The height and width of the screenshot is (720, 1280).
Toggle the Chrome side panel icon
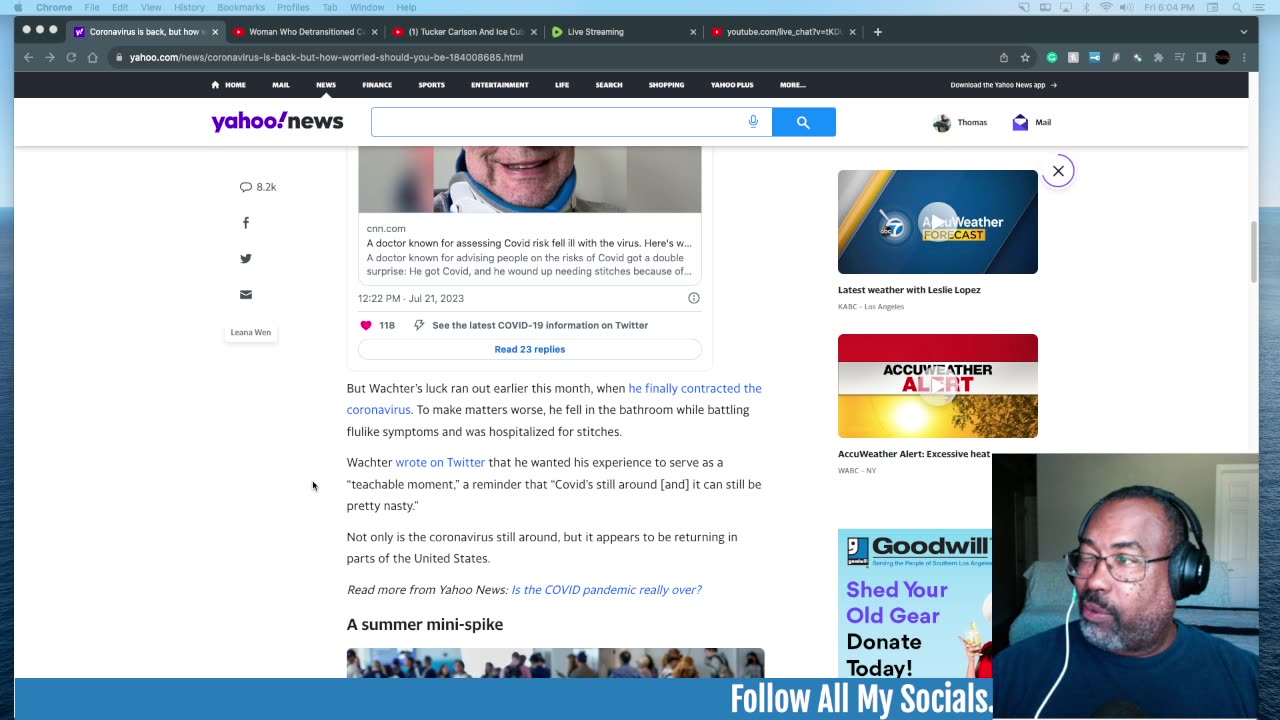[1201, 57]
